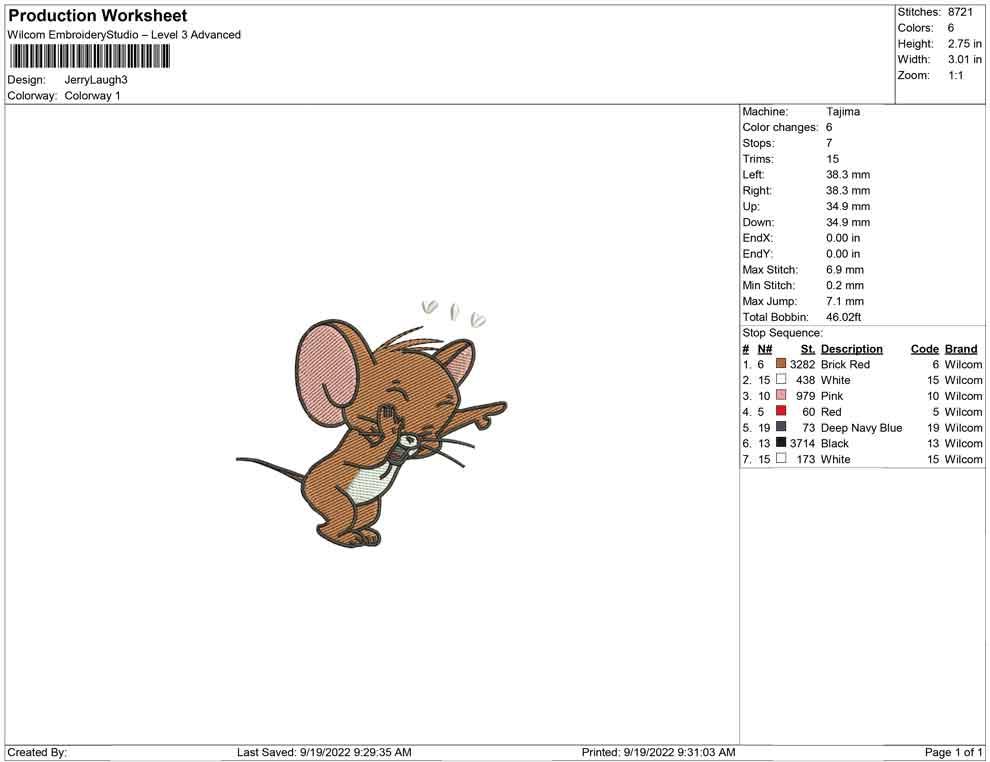This screenshot has width=990, height=762.
Task: Click the Jerry mouse embroidery design preview
Action: [x=371, y=423]
